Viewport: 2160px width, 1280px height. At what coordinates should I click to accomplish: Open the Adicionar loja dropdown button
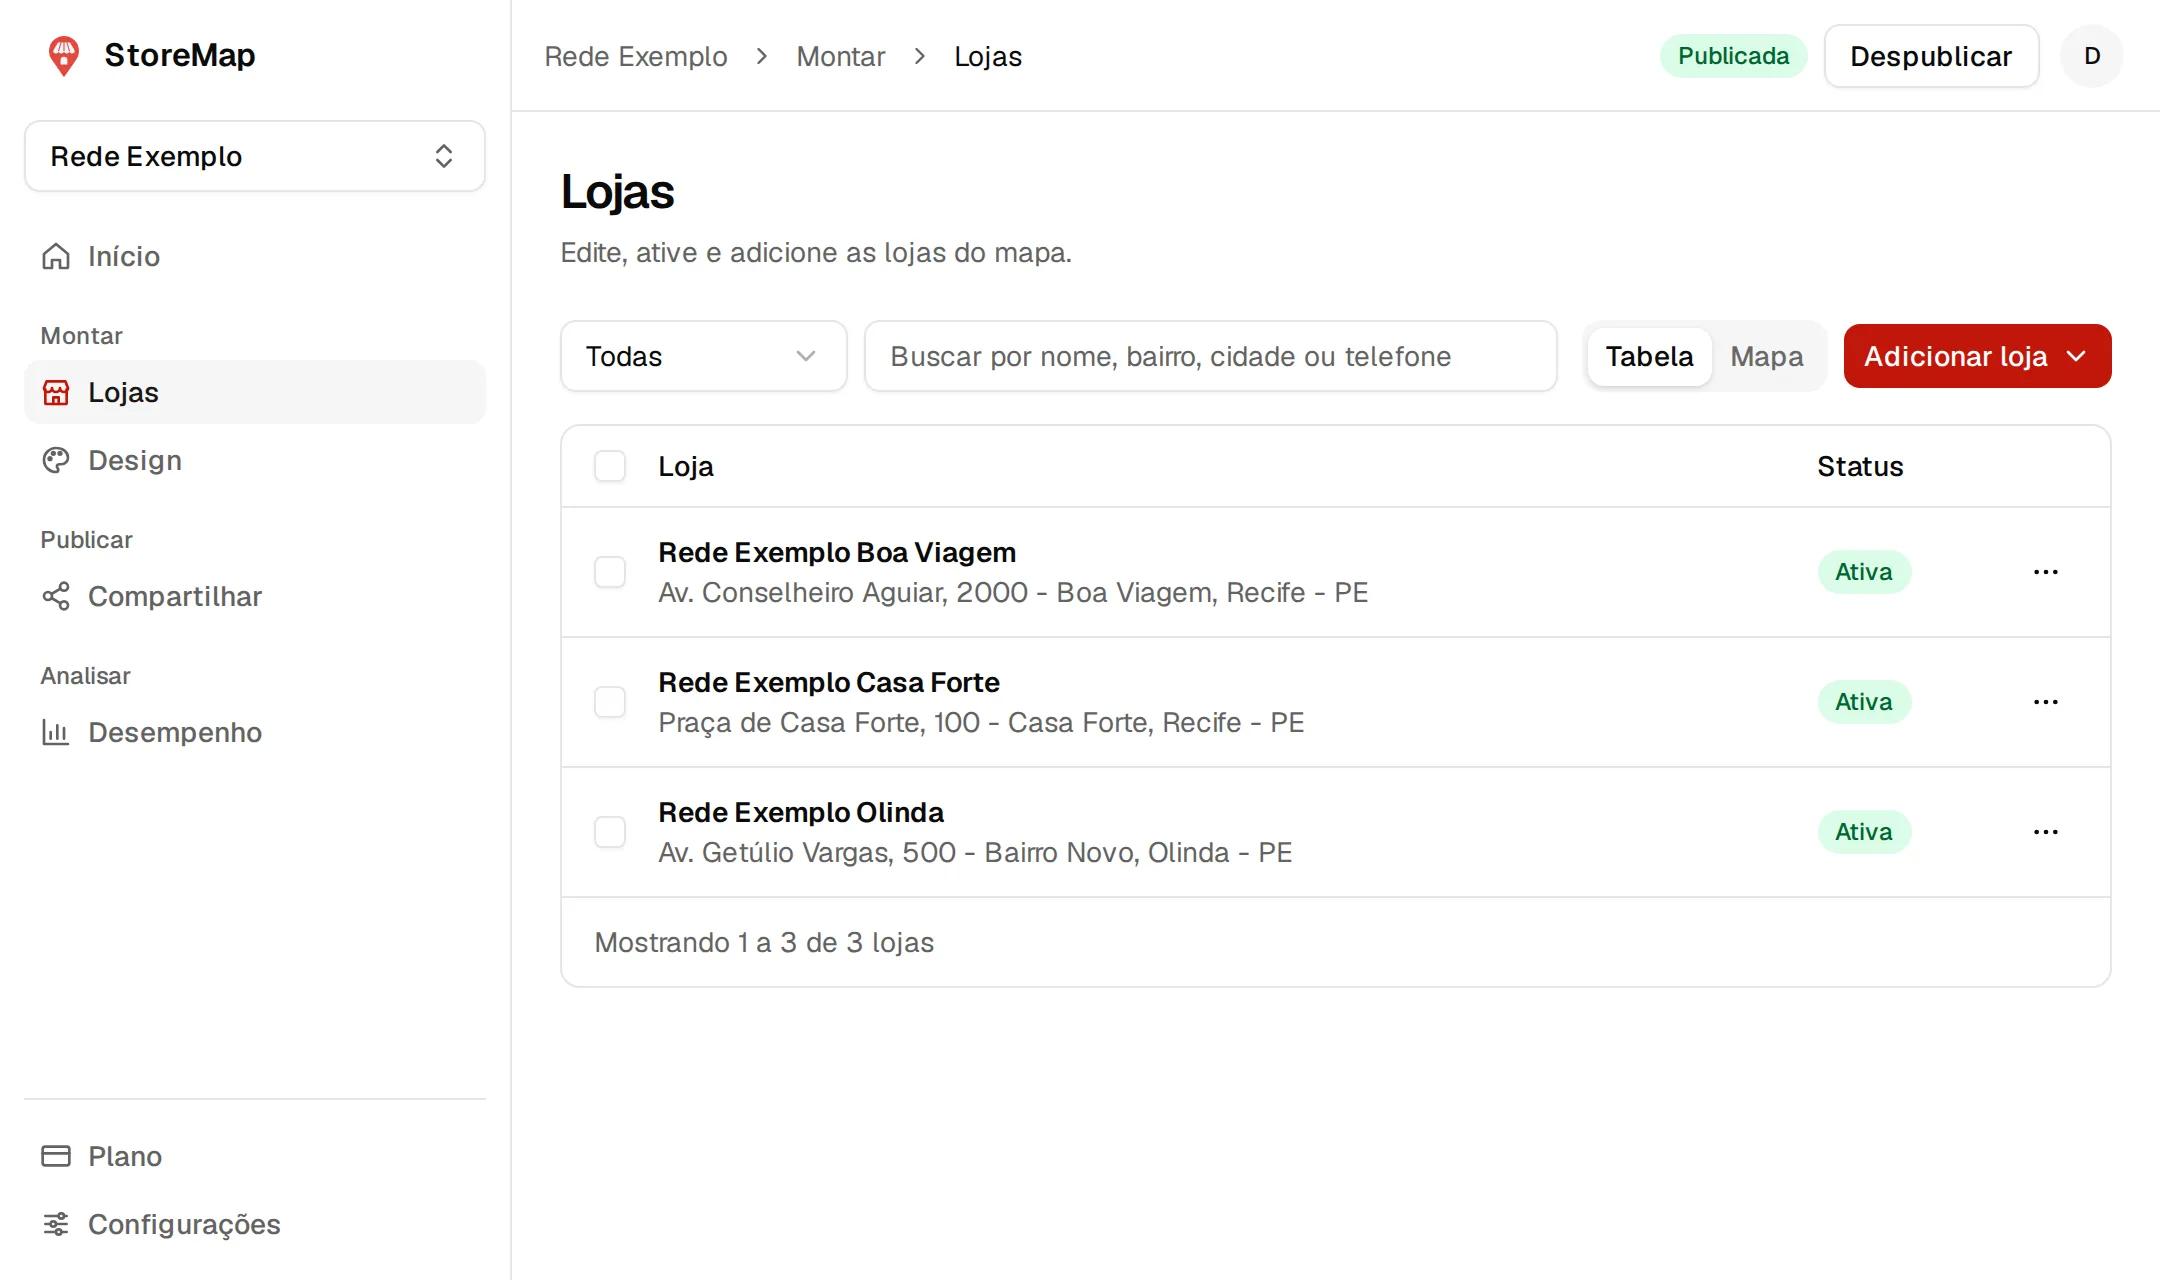[x=1977, y=356]
